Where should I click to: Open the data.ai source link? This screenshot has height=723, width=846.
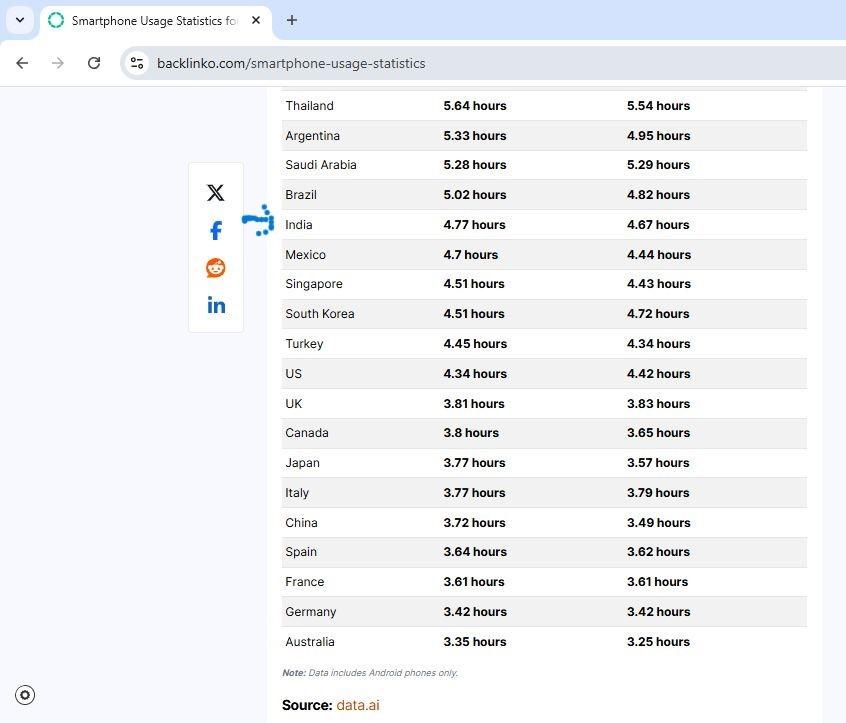(357, 705)
